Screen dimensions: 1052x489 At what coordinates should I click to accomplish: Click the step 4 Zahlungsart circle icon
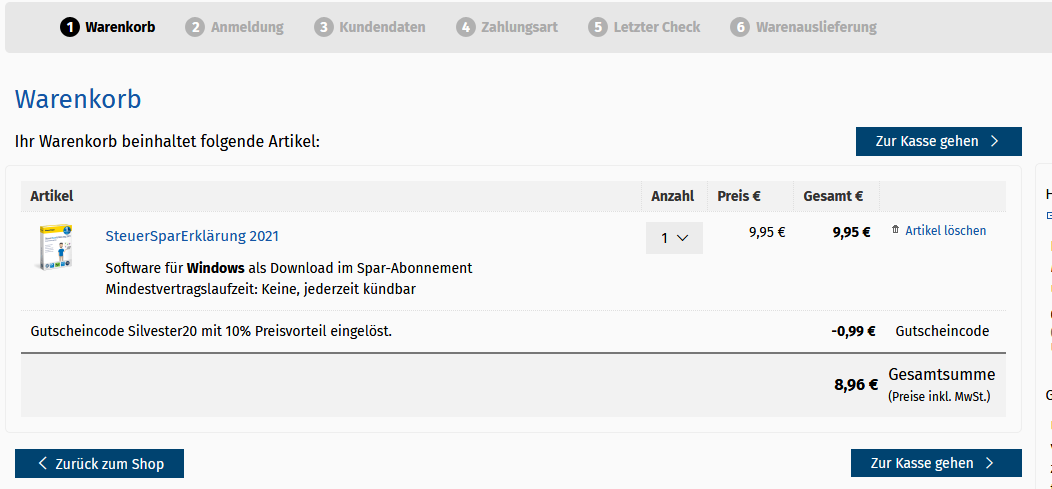click(x=465, y=28)
